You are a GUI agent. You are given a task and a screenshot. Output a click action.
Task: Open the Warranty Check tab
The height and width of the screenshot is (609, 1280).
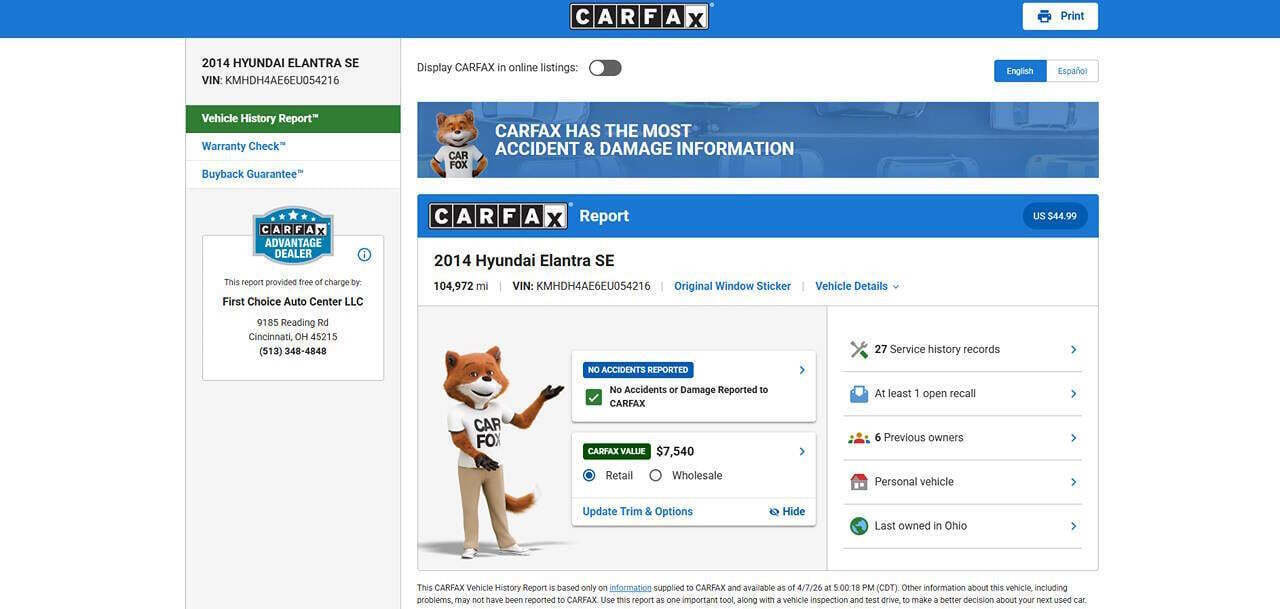point(244,147)
